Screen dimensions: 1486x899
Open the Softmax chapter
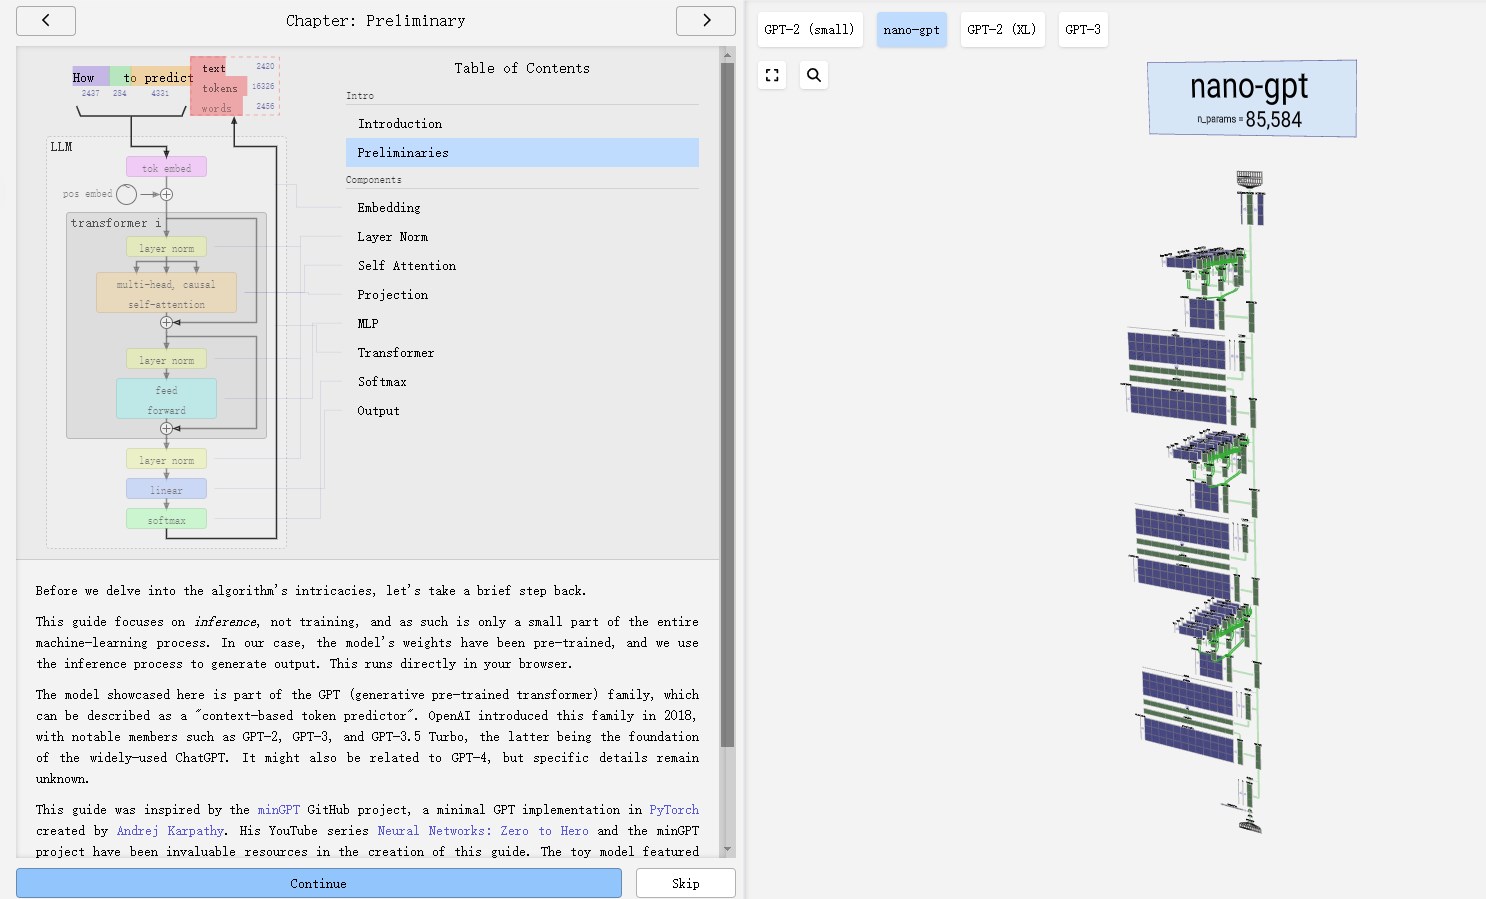(522, 382)
